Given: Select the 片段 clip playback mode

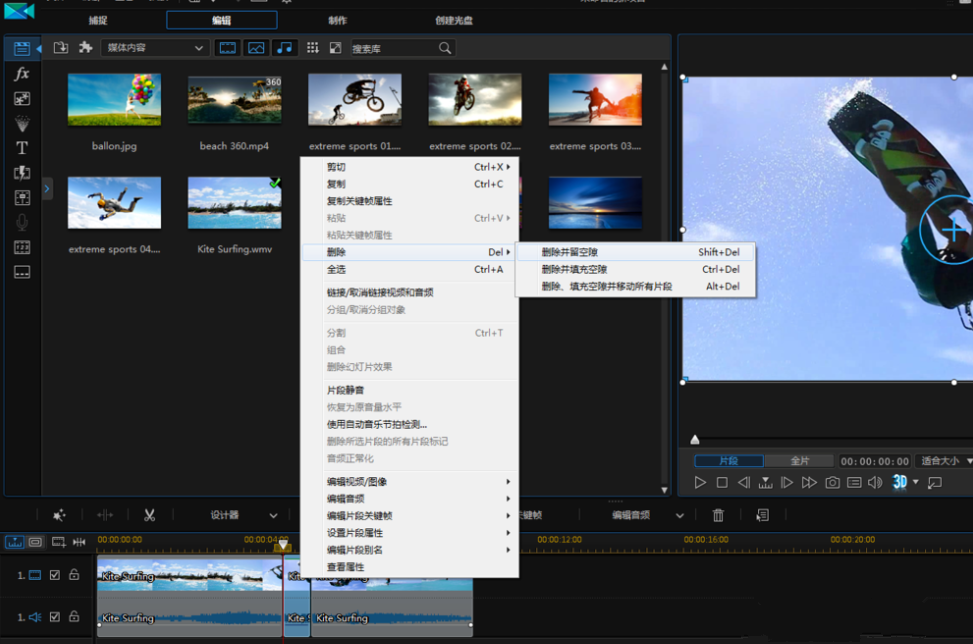Looking at the screenshot, I should click(x=728, y=460).
